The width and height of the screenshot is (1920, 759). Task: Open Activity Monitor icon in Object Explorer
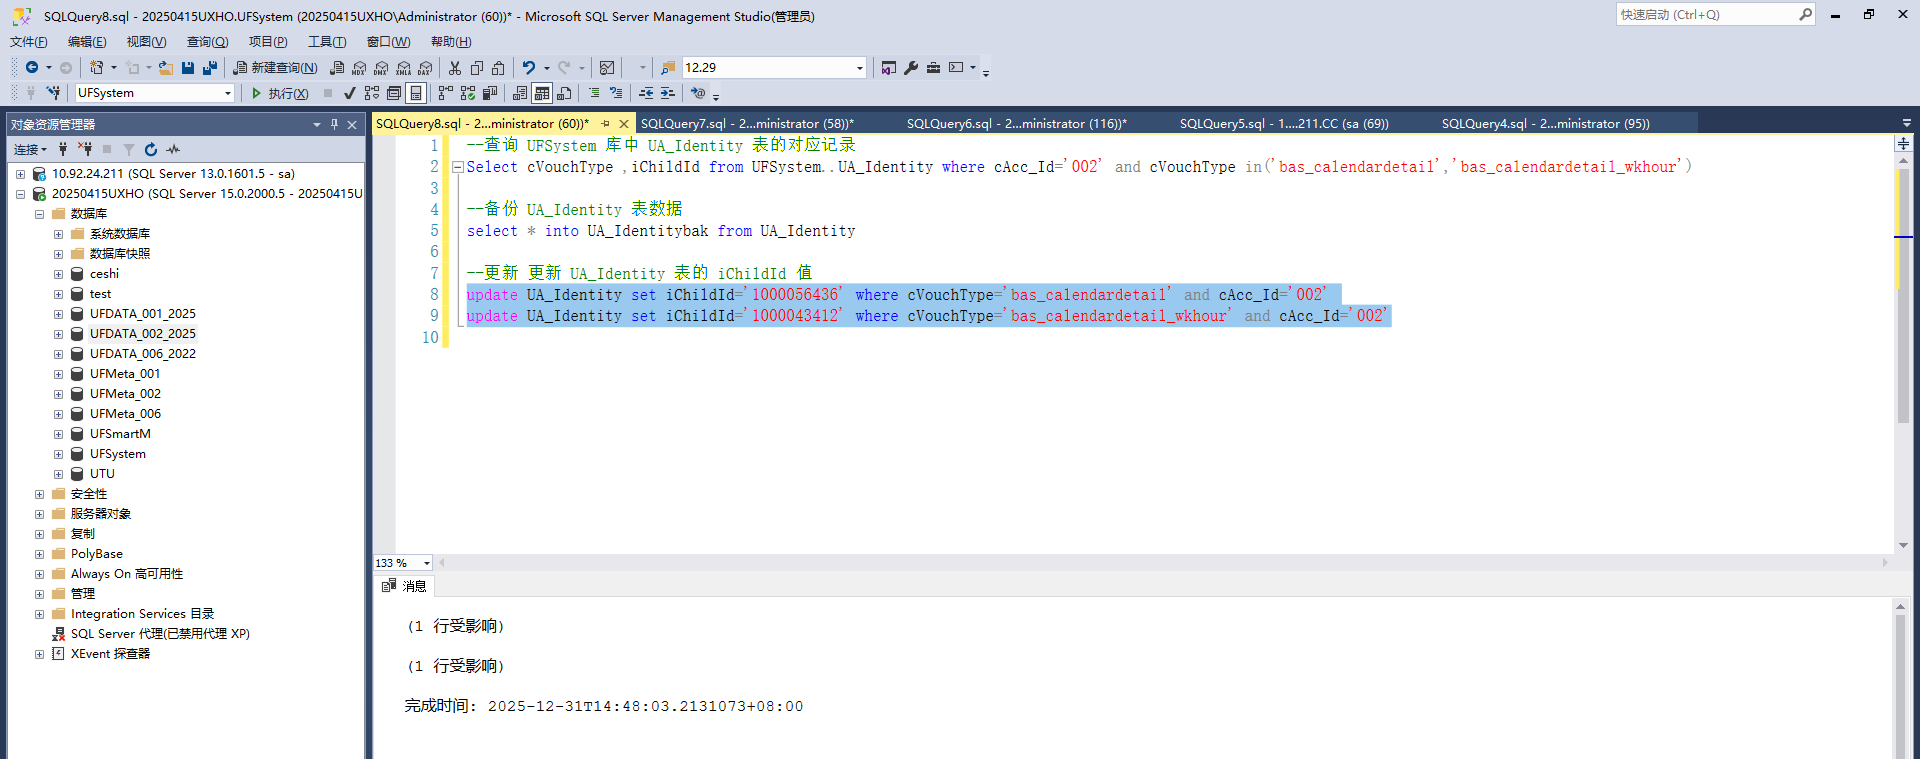(173, 149)
